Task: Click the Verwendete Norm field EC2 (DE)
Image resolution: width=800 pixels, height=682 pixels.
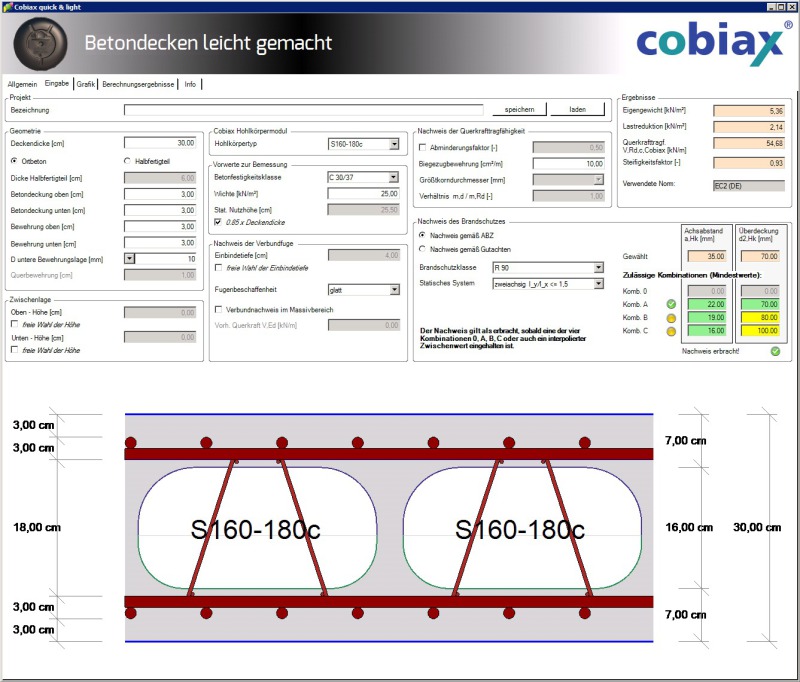Action: [x=748, y=186]
